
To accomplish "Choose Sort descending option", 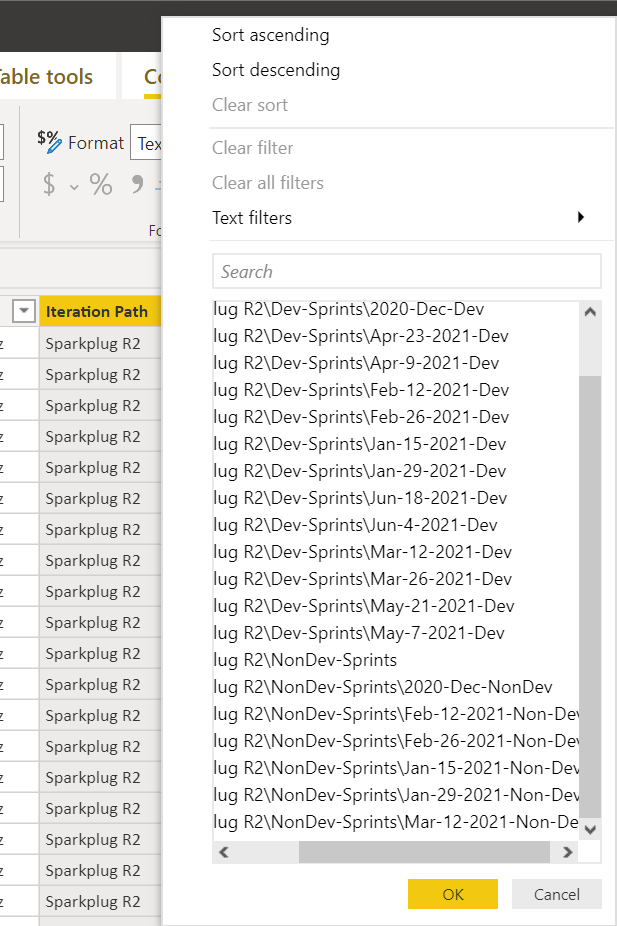I will click(x=276, y=70).
